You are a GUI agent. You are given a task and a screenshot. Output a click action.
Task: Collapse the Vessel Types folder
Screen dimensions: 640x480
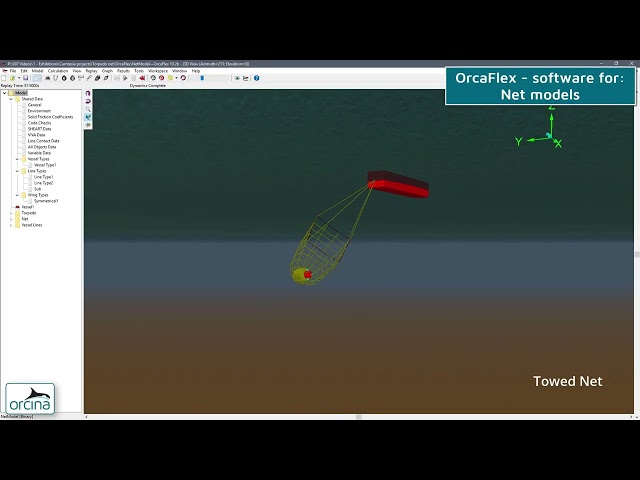click(x=17, y=159)
